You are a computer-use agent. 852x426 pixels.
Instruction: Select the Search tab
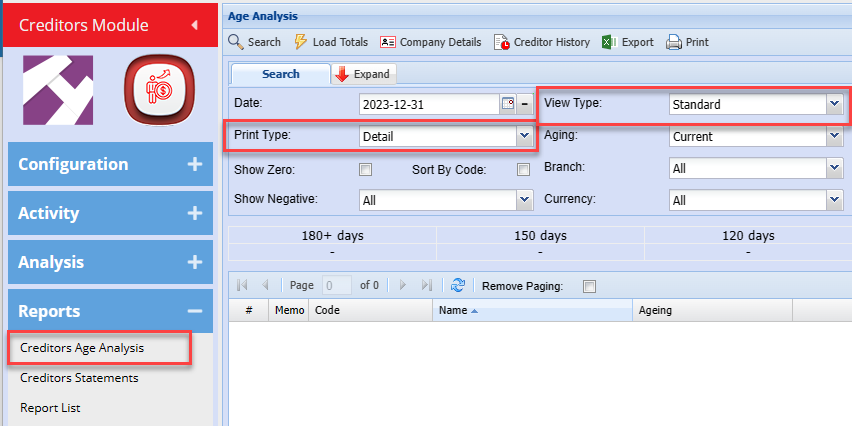pos(280,74)
